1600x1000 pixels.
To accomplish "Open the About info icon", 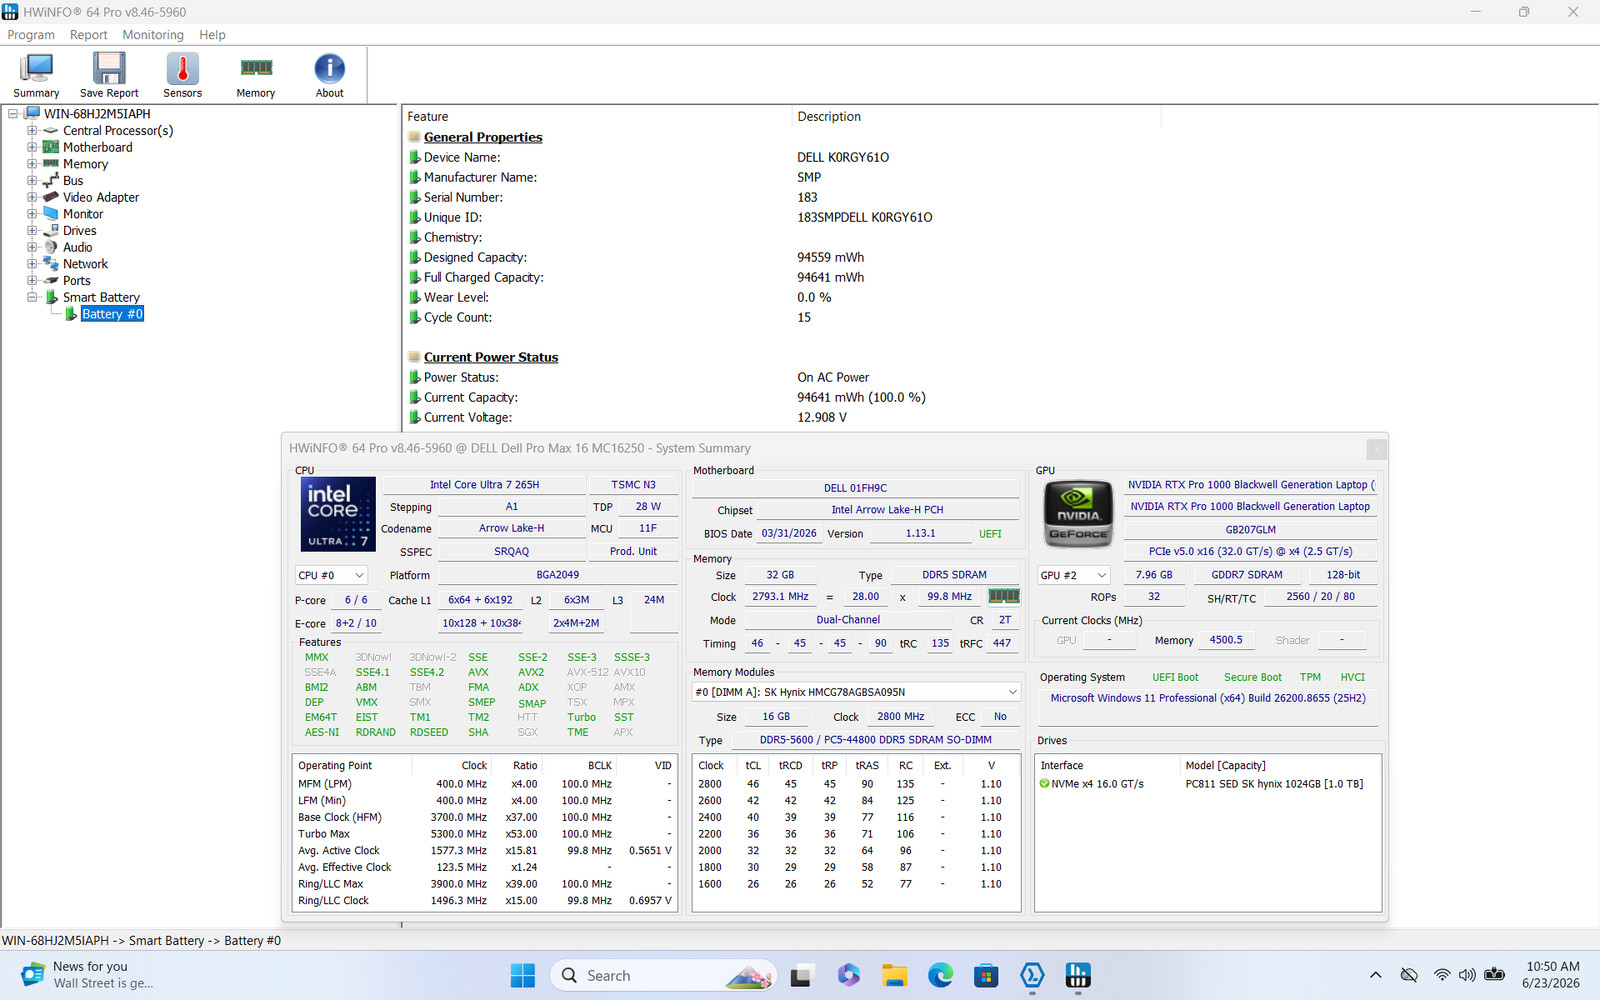I will (x=329, y=75).
